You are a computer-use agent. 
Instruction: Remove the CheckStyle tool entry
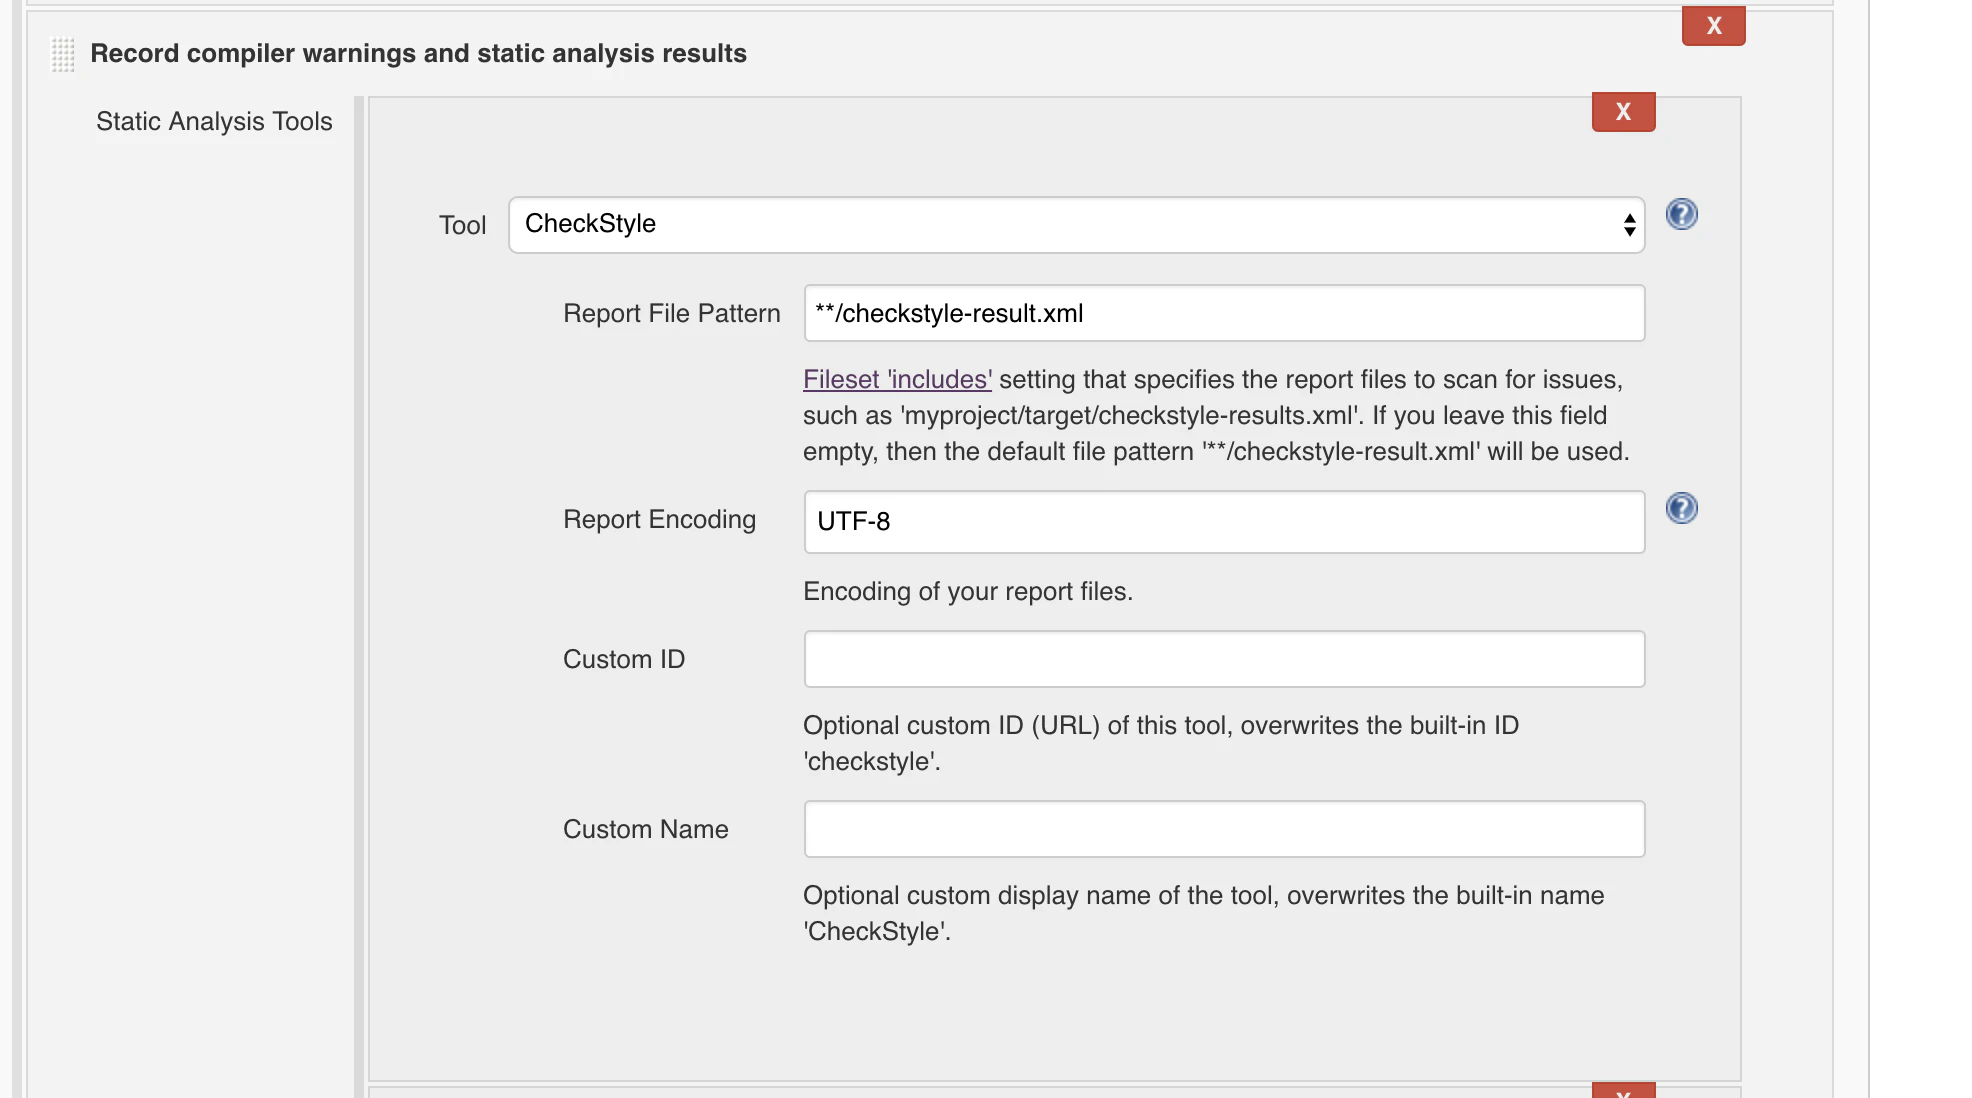tap(1623, 111)
